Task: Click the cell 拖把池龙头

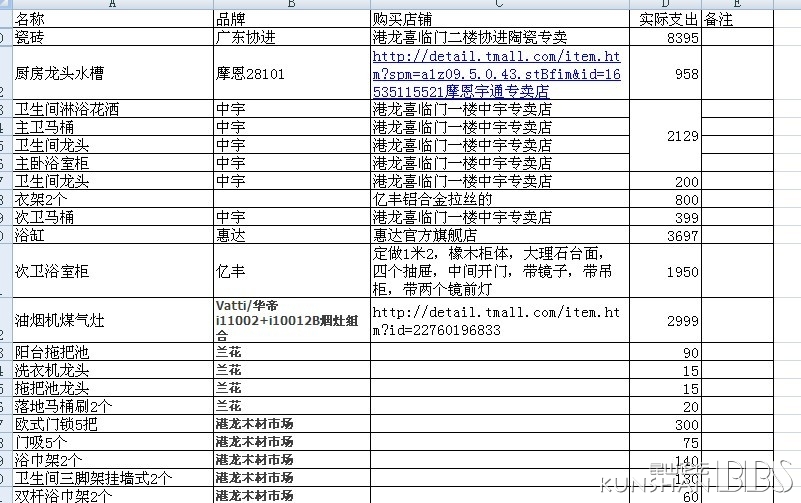Action: point(112,388)
